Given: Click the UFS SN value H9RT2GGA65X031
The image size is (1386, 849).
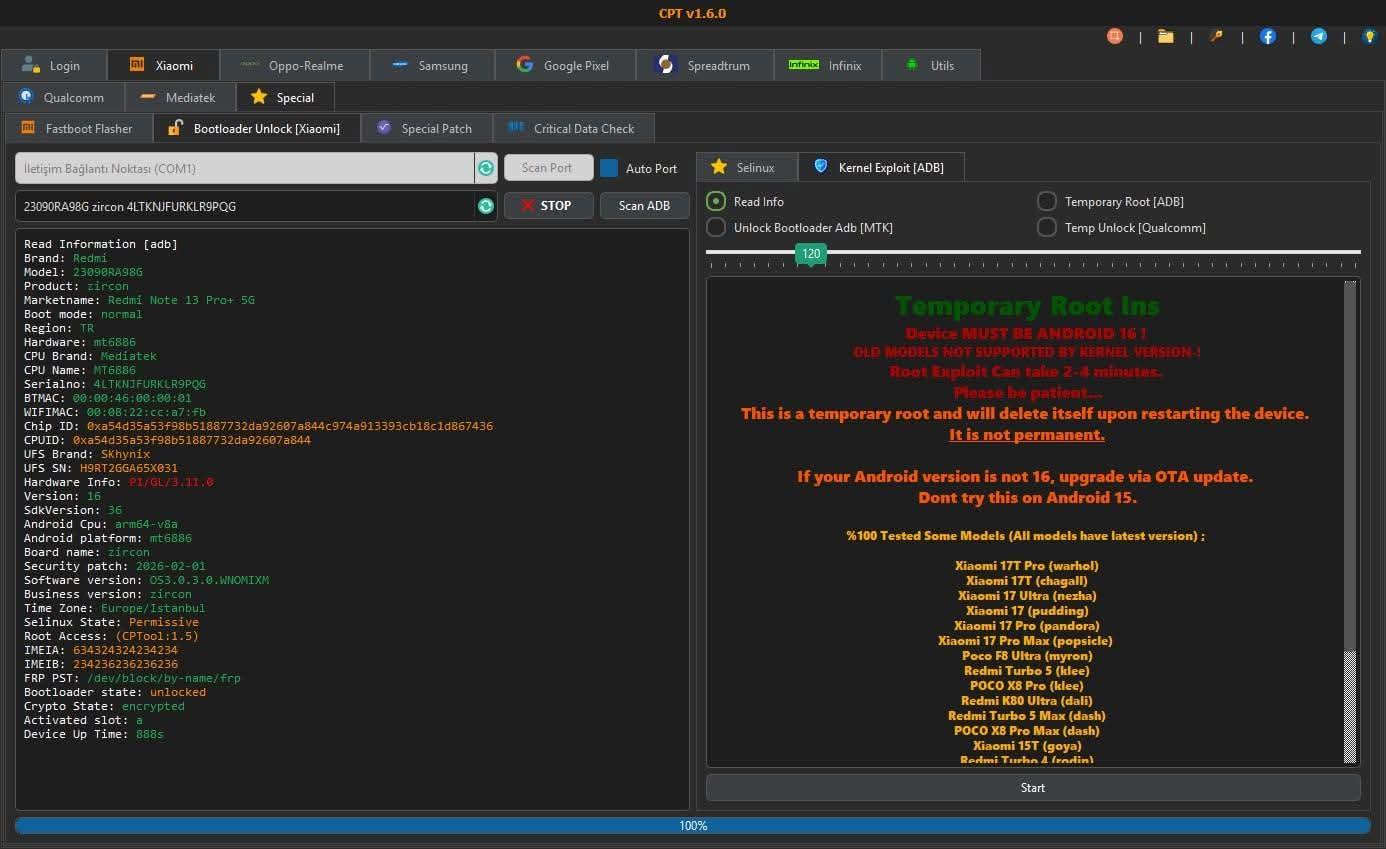Looking at the screenshot, I should click(x=129, y=468).
